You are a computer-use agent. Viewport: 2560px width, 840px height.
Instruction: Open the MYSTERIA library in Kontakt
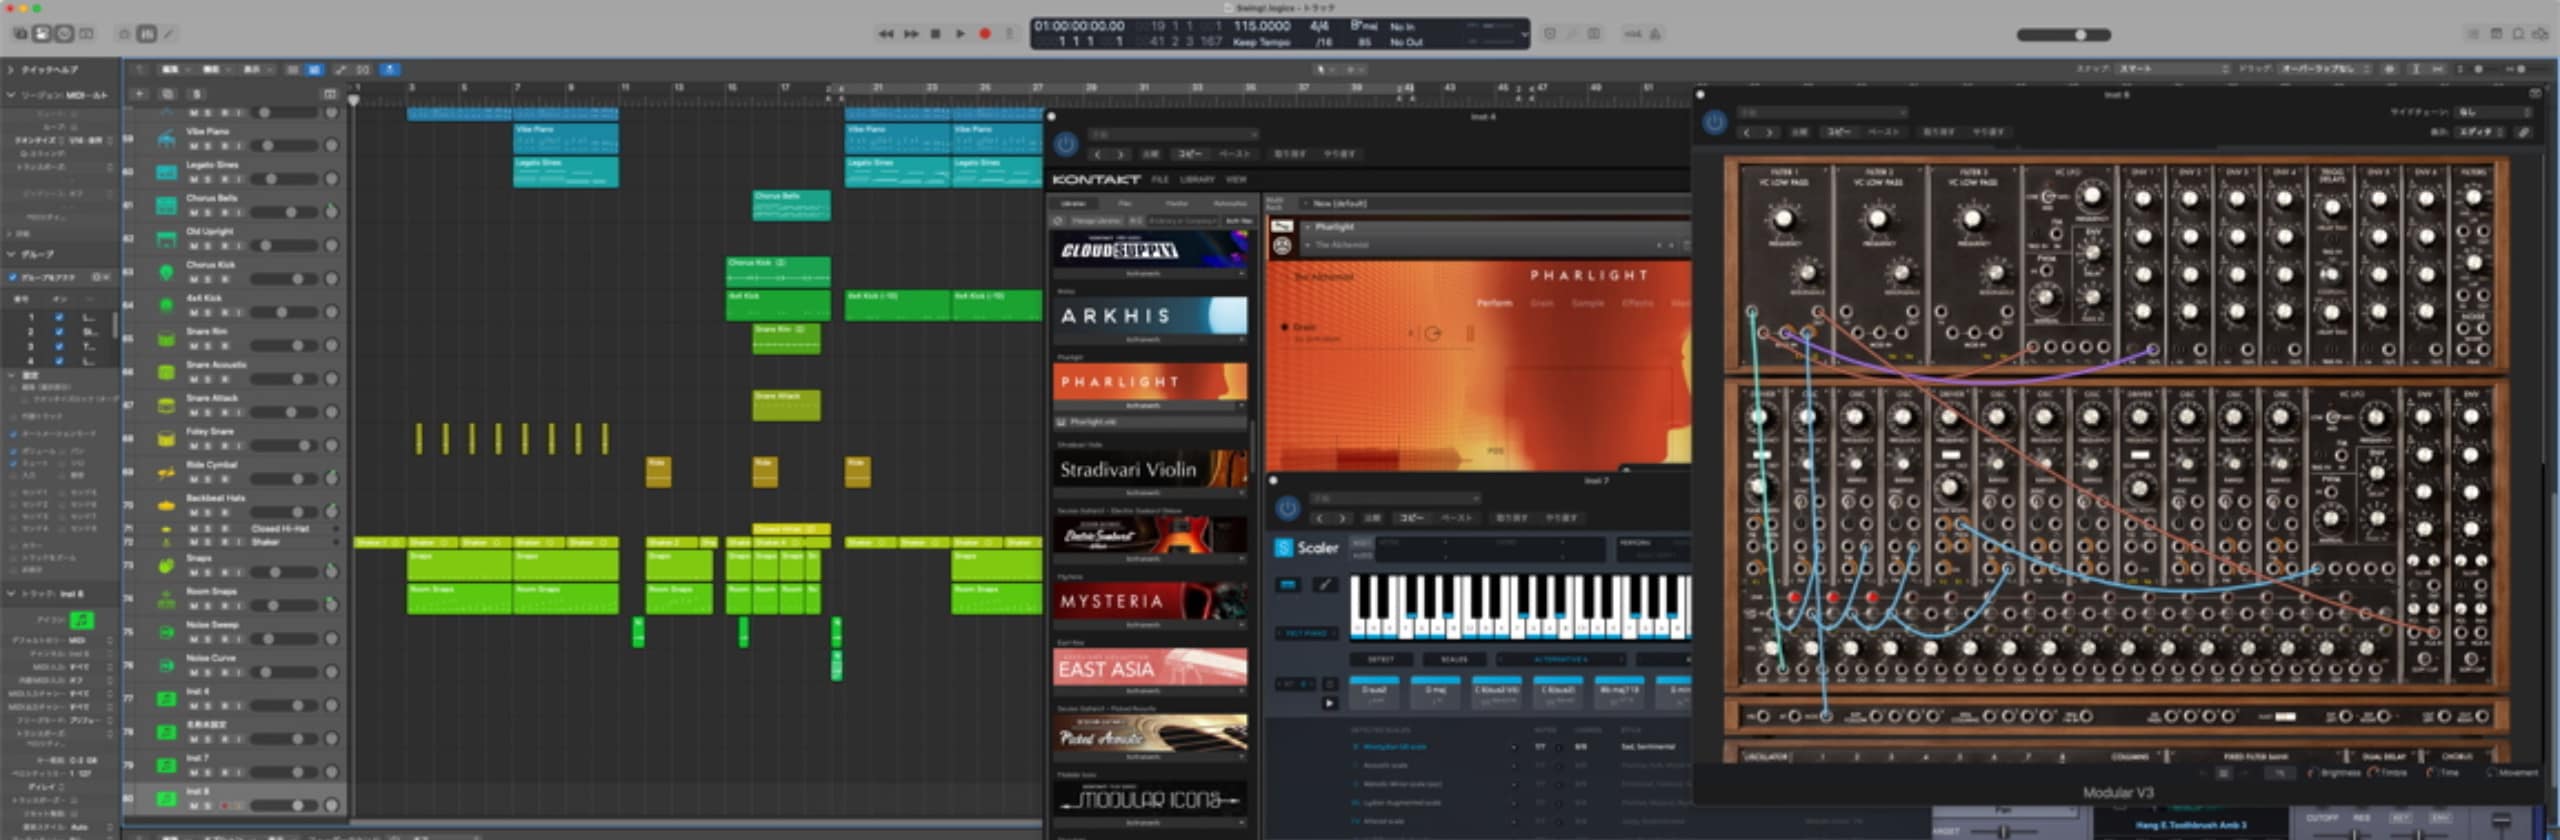pos(1150,601)
